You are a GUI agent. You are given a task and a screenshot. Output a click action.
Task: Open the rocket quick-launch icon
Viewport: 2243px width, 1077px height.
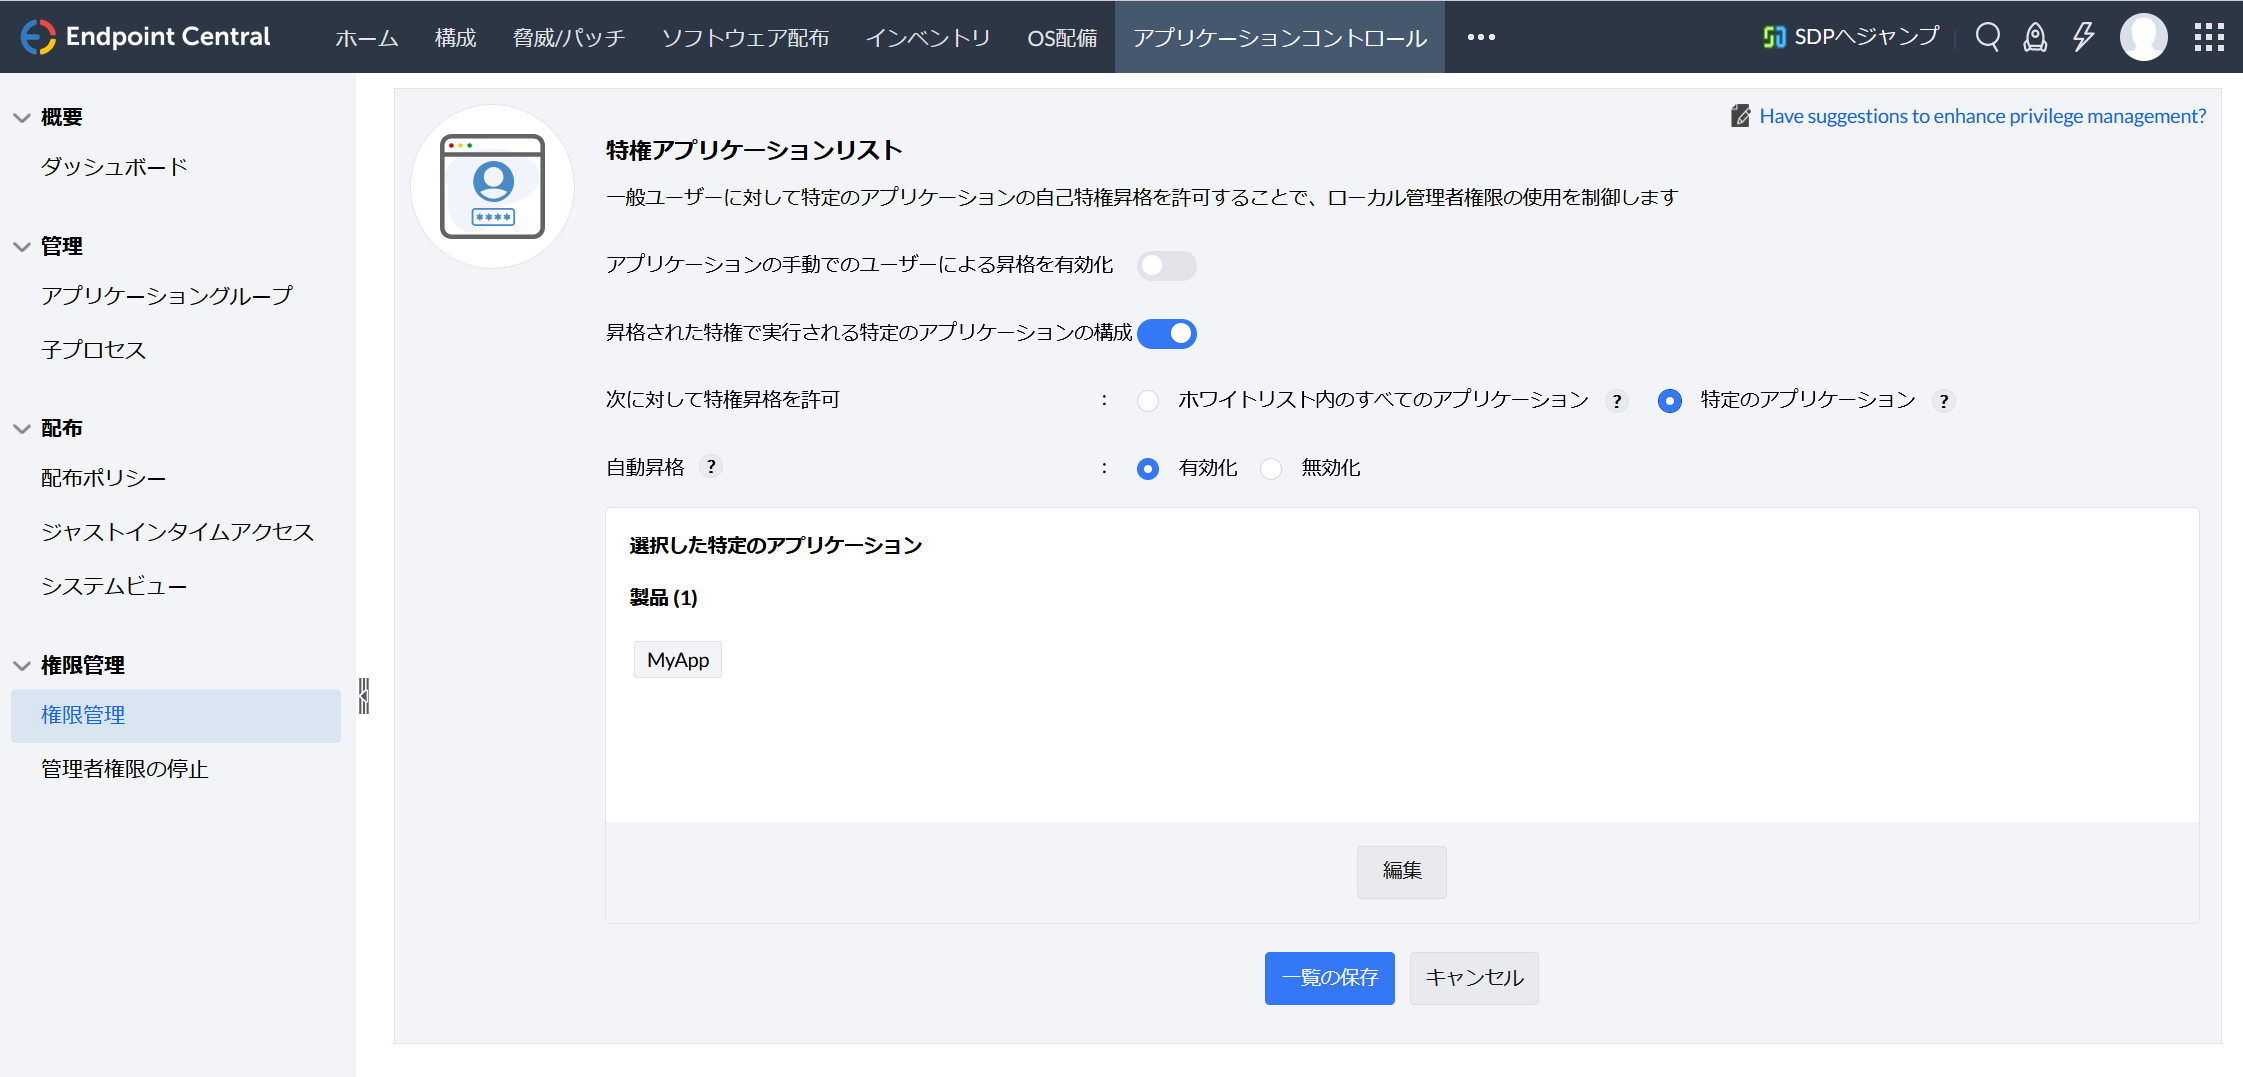[2035, 37]
